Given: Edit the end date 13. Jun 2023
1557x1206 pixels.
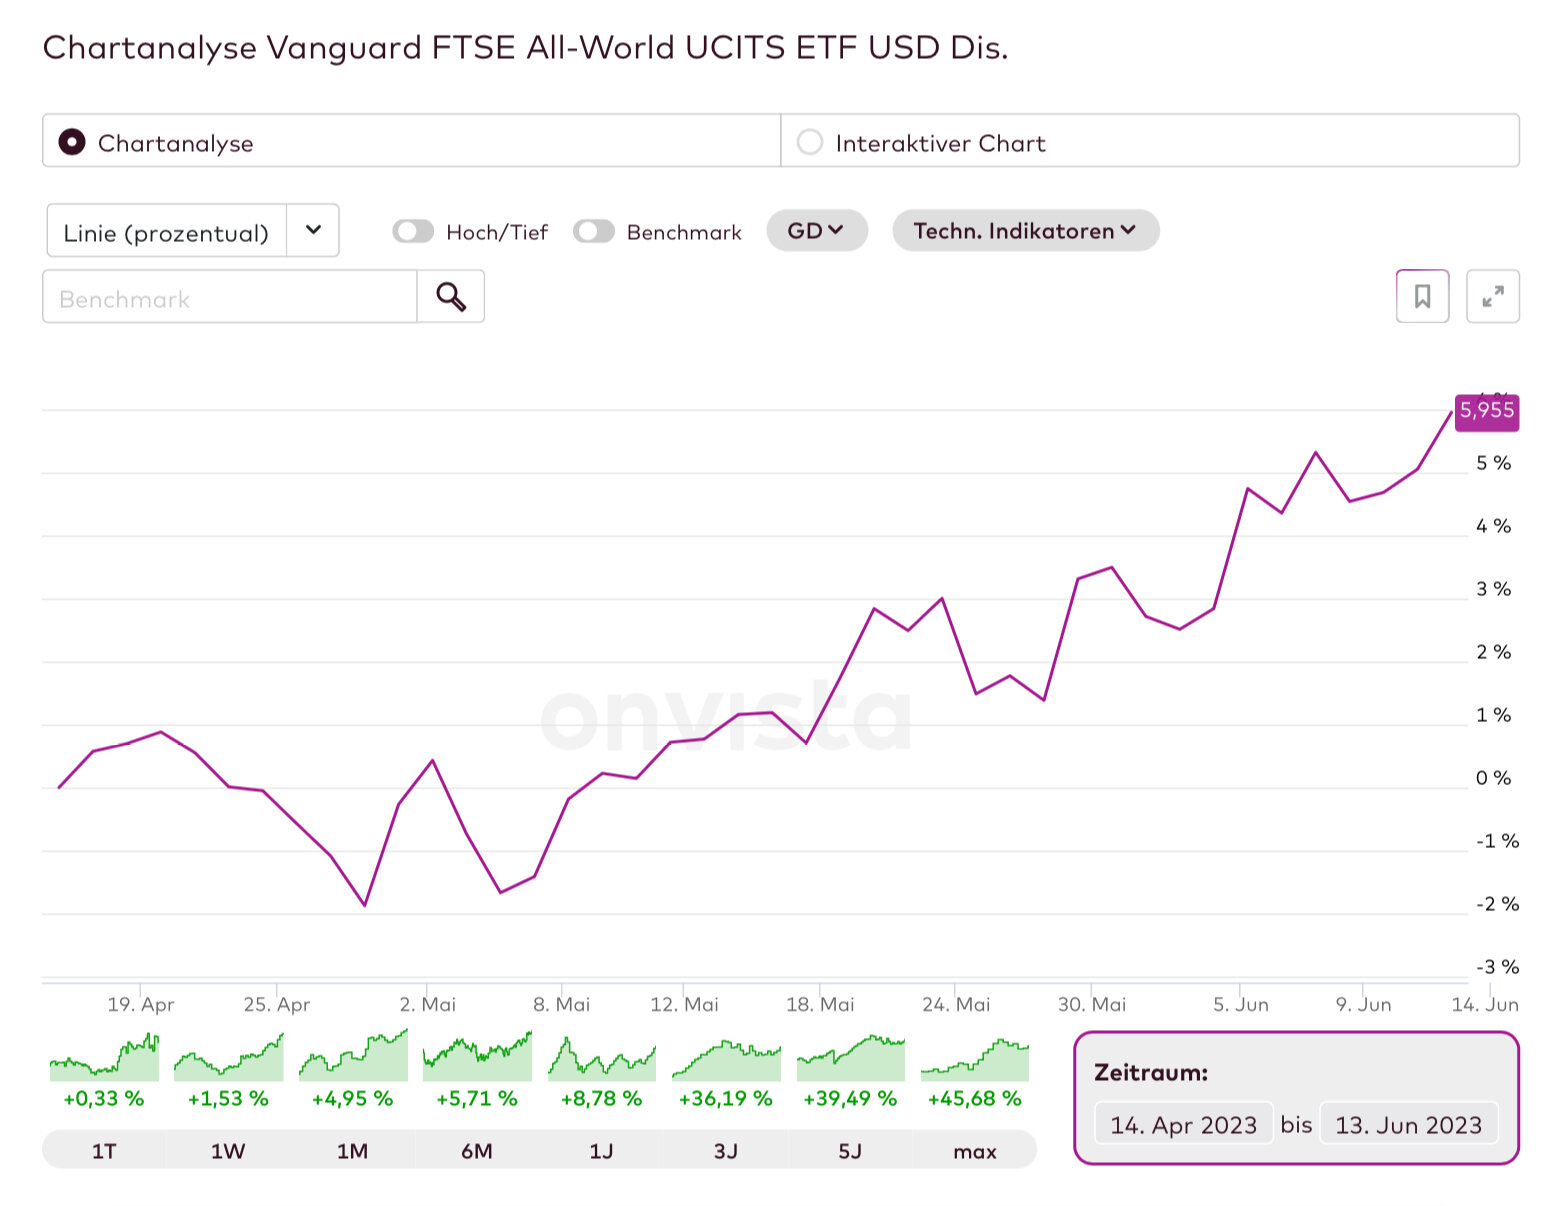Looking at the screenshot, I should coord(1408,1125).
